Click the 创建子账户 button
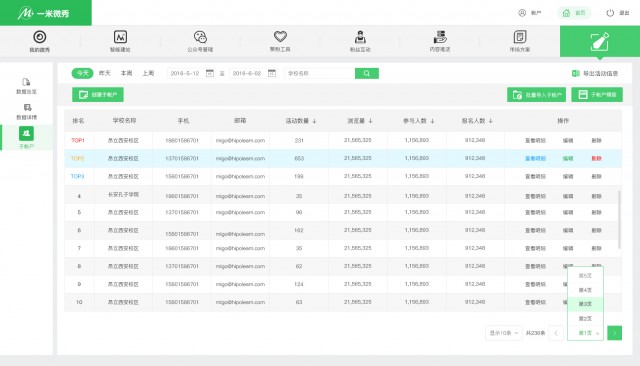The image size is (640, 366). click(98, 95)
